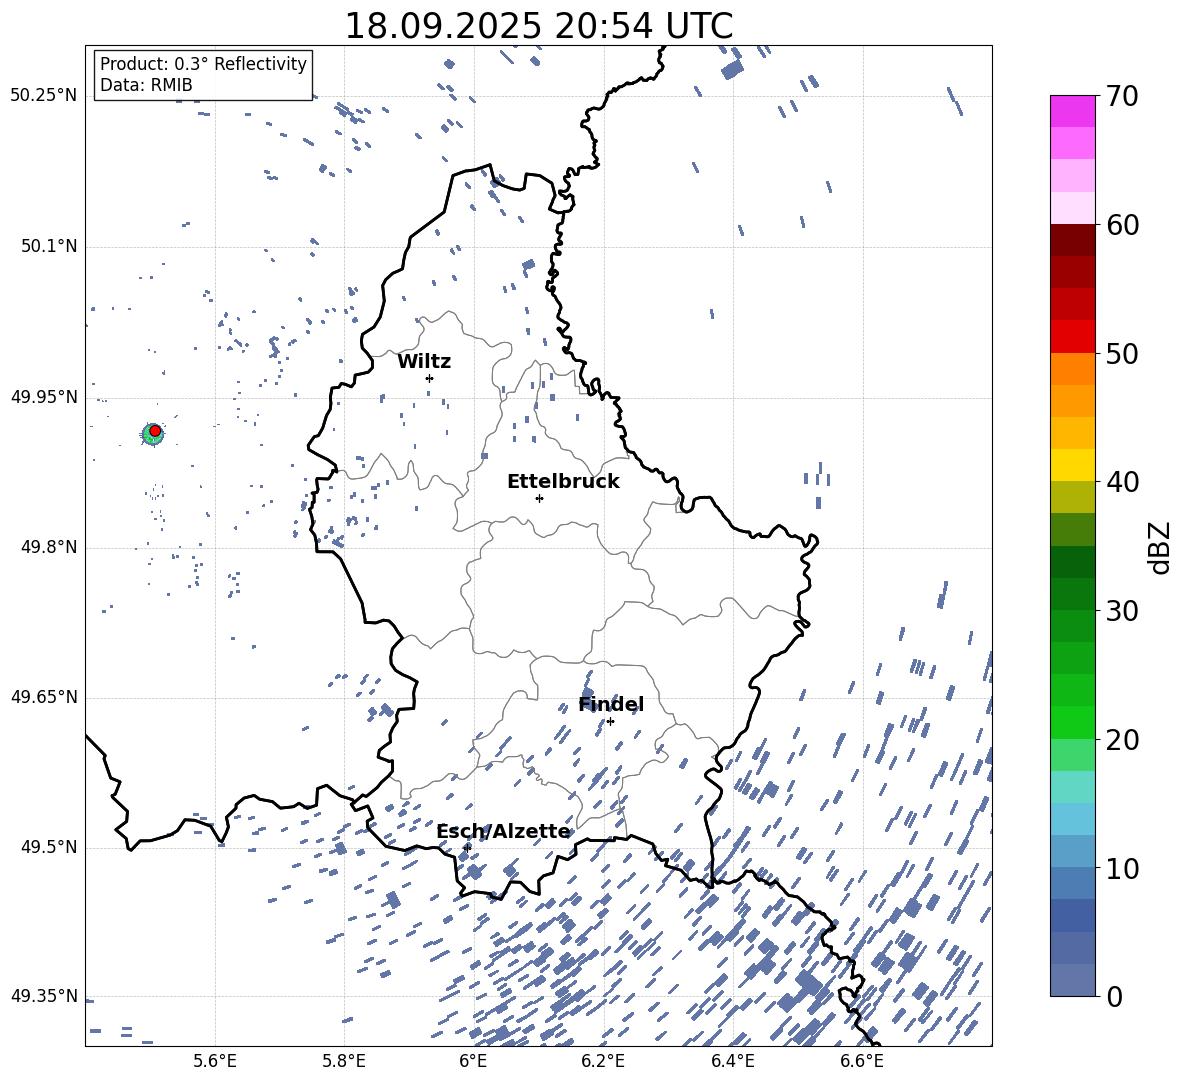Click the 5.8°E longitude label
The image size is (1184, 1081).
pos(344,1062)
